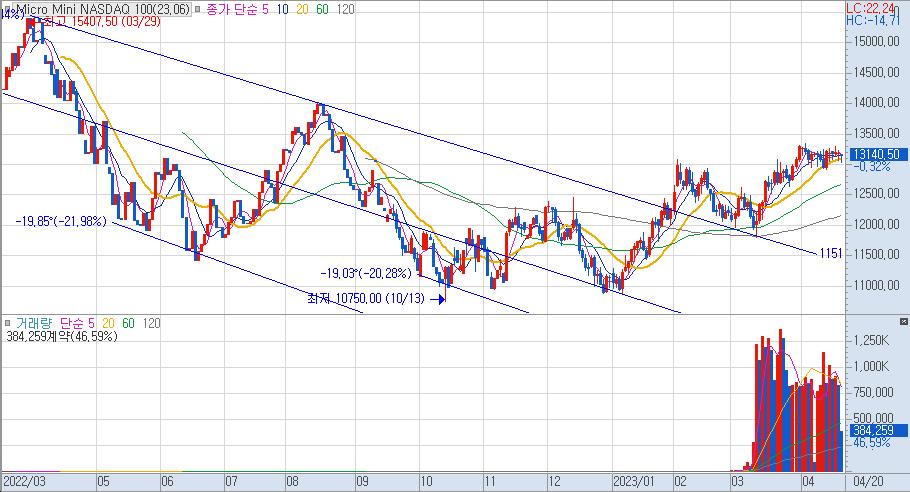The width and height of the screenshot is (910, 492).
Task: Click the 08 month date axis label
Action: click(x=292, y=482)
